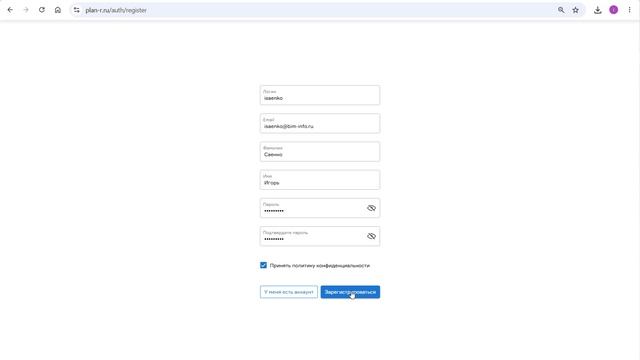Viewport: 640px width, 360px height.
Task: Show password via eye icon in confirm field
Action: pyautogui.click(x=371, y=236)
